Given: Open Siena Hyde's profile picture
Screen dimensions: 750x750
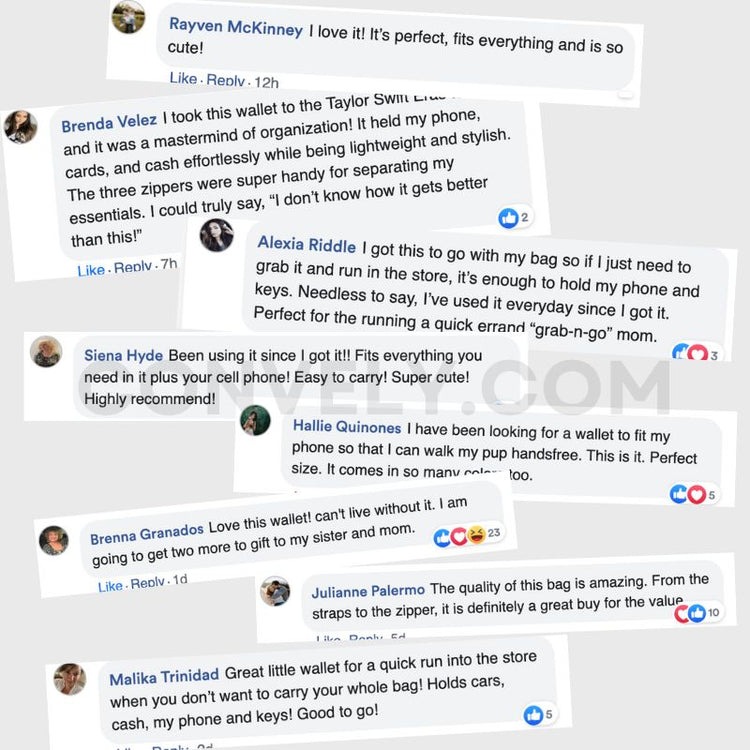Looking at the screenshot, I should (x=46, y=351).
